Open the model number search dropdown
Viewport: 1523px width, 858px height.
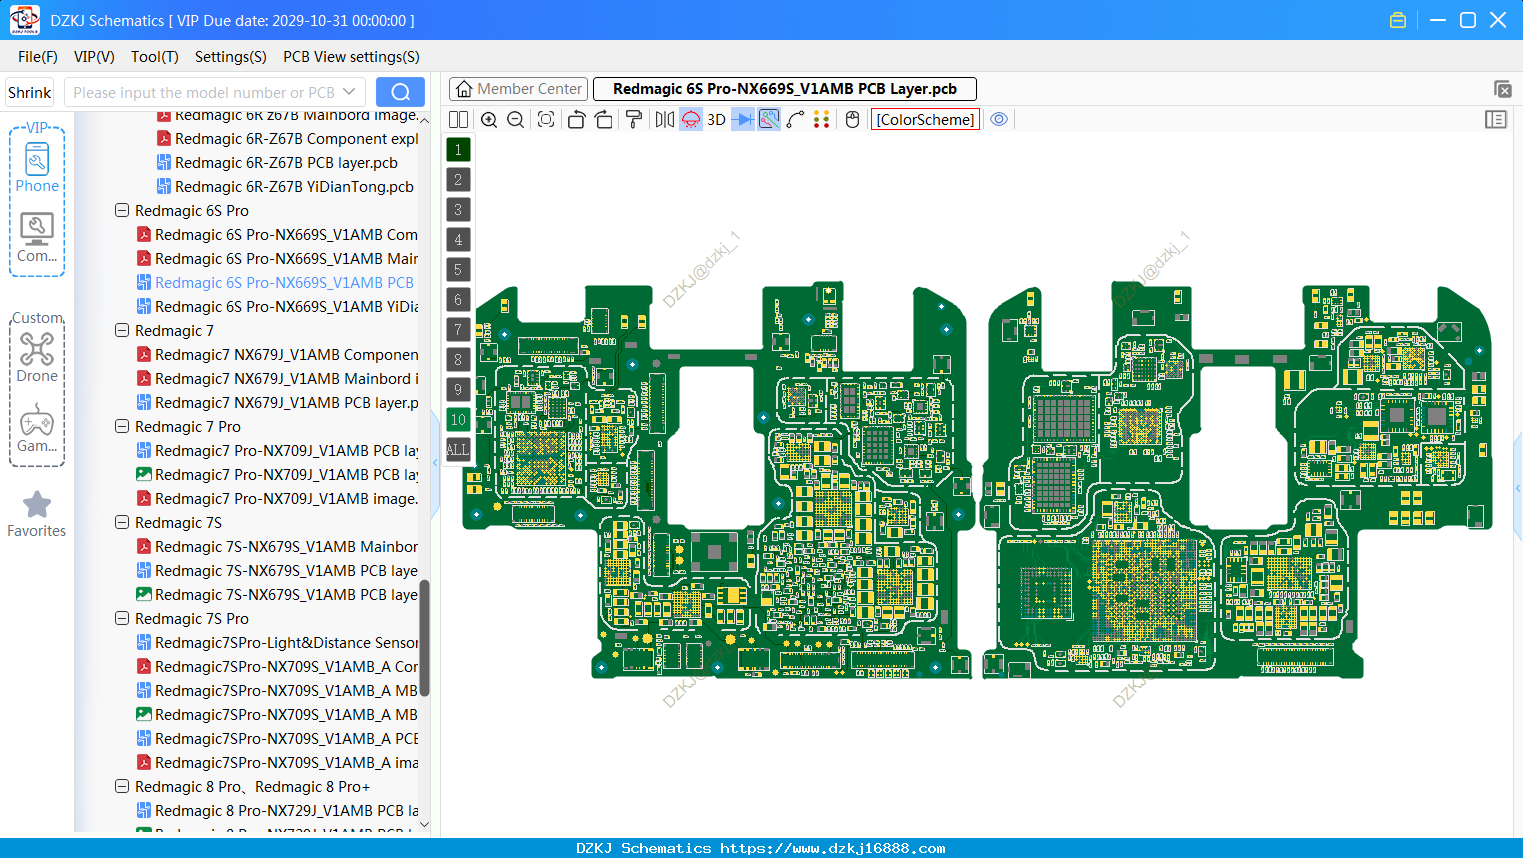pos(349,92)
